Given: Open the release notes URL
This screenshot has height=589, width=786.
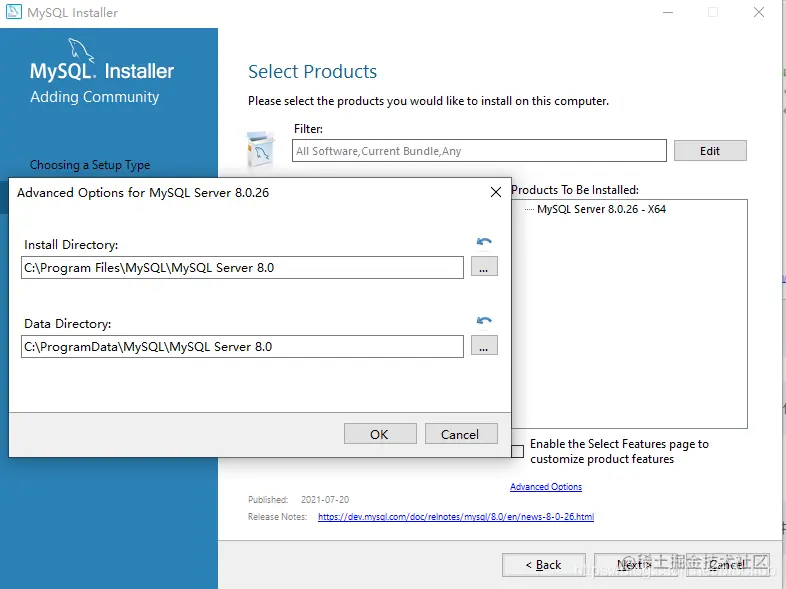Looking at the screenshot, I should click(456, 517).
